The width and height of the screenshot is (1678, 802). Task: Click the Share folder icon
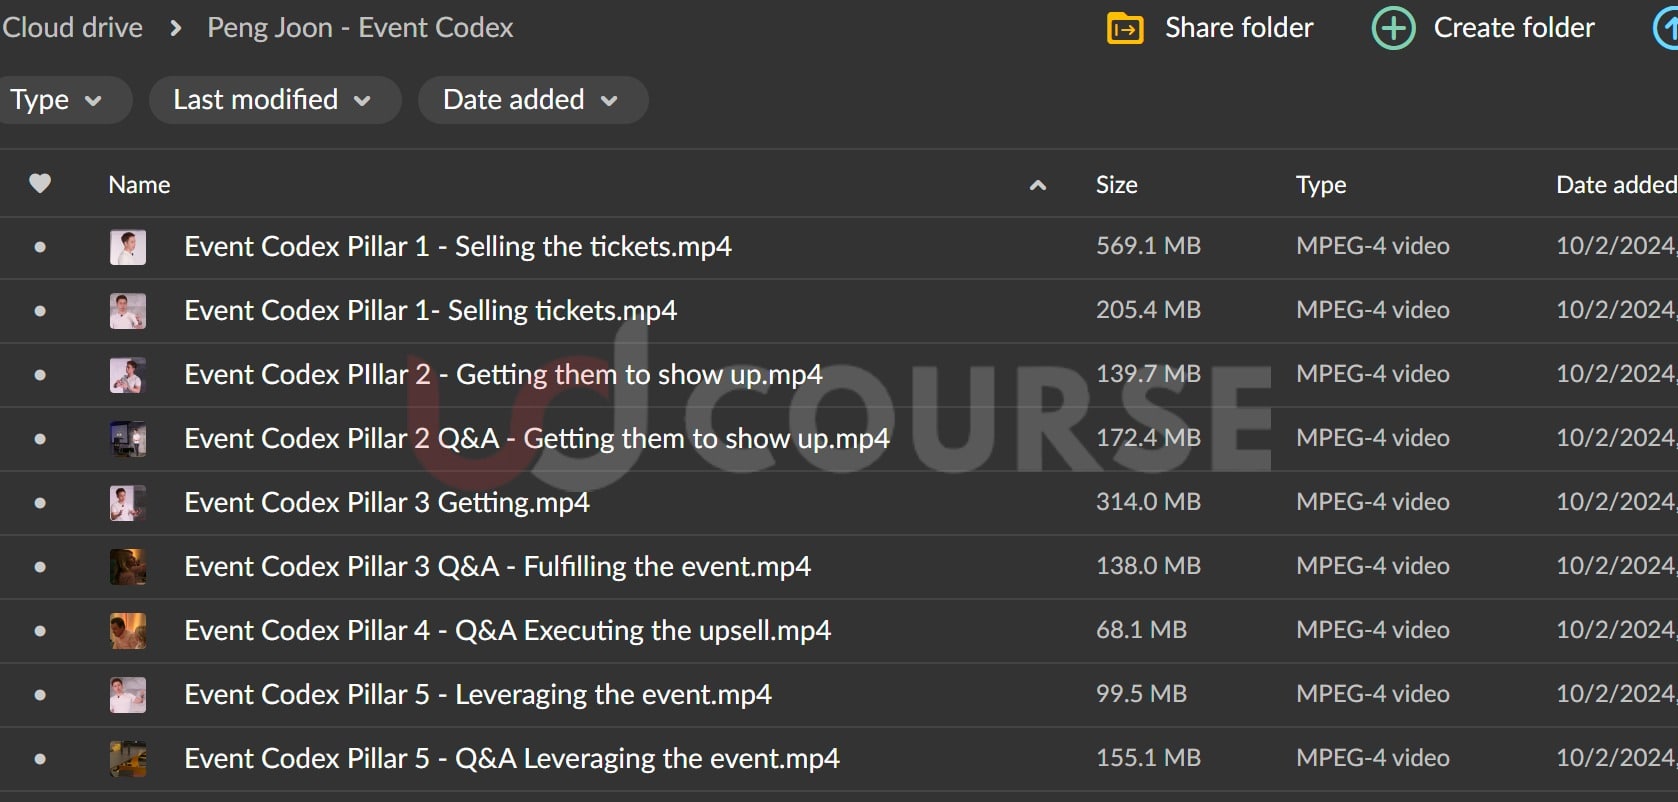tap(1125, 28)
